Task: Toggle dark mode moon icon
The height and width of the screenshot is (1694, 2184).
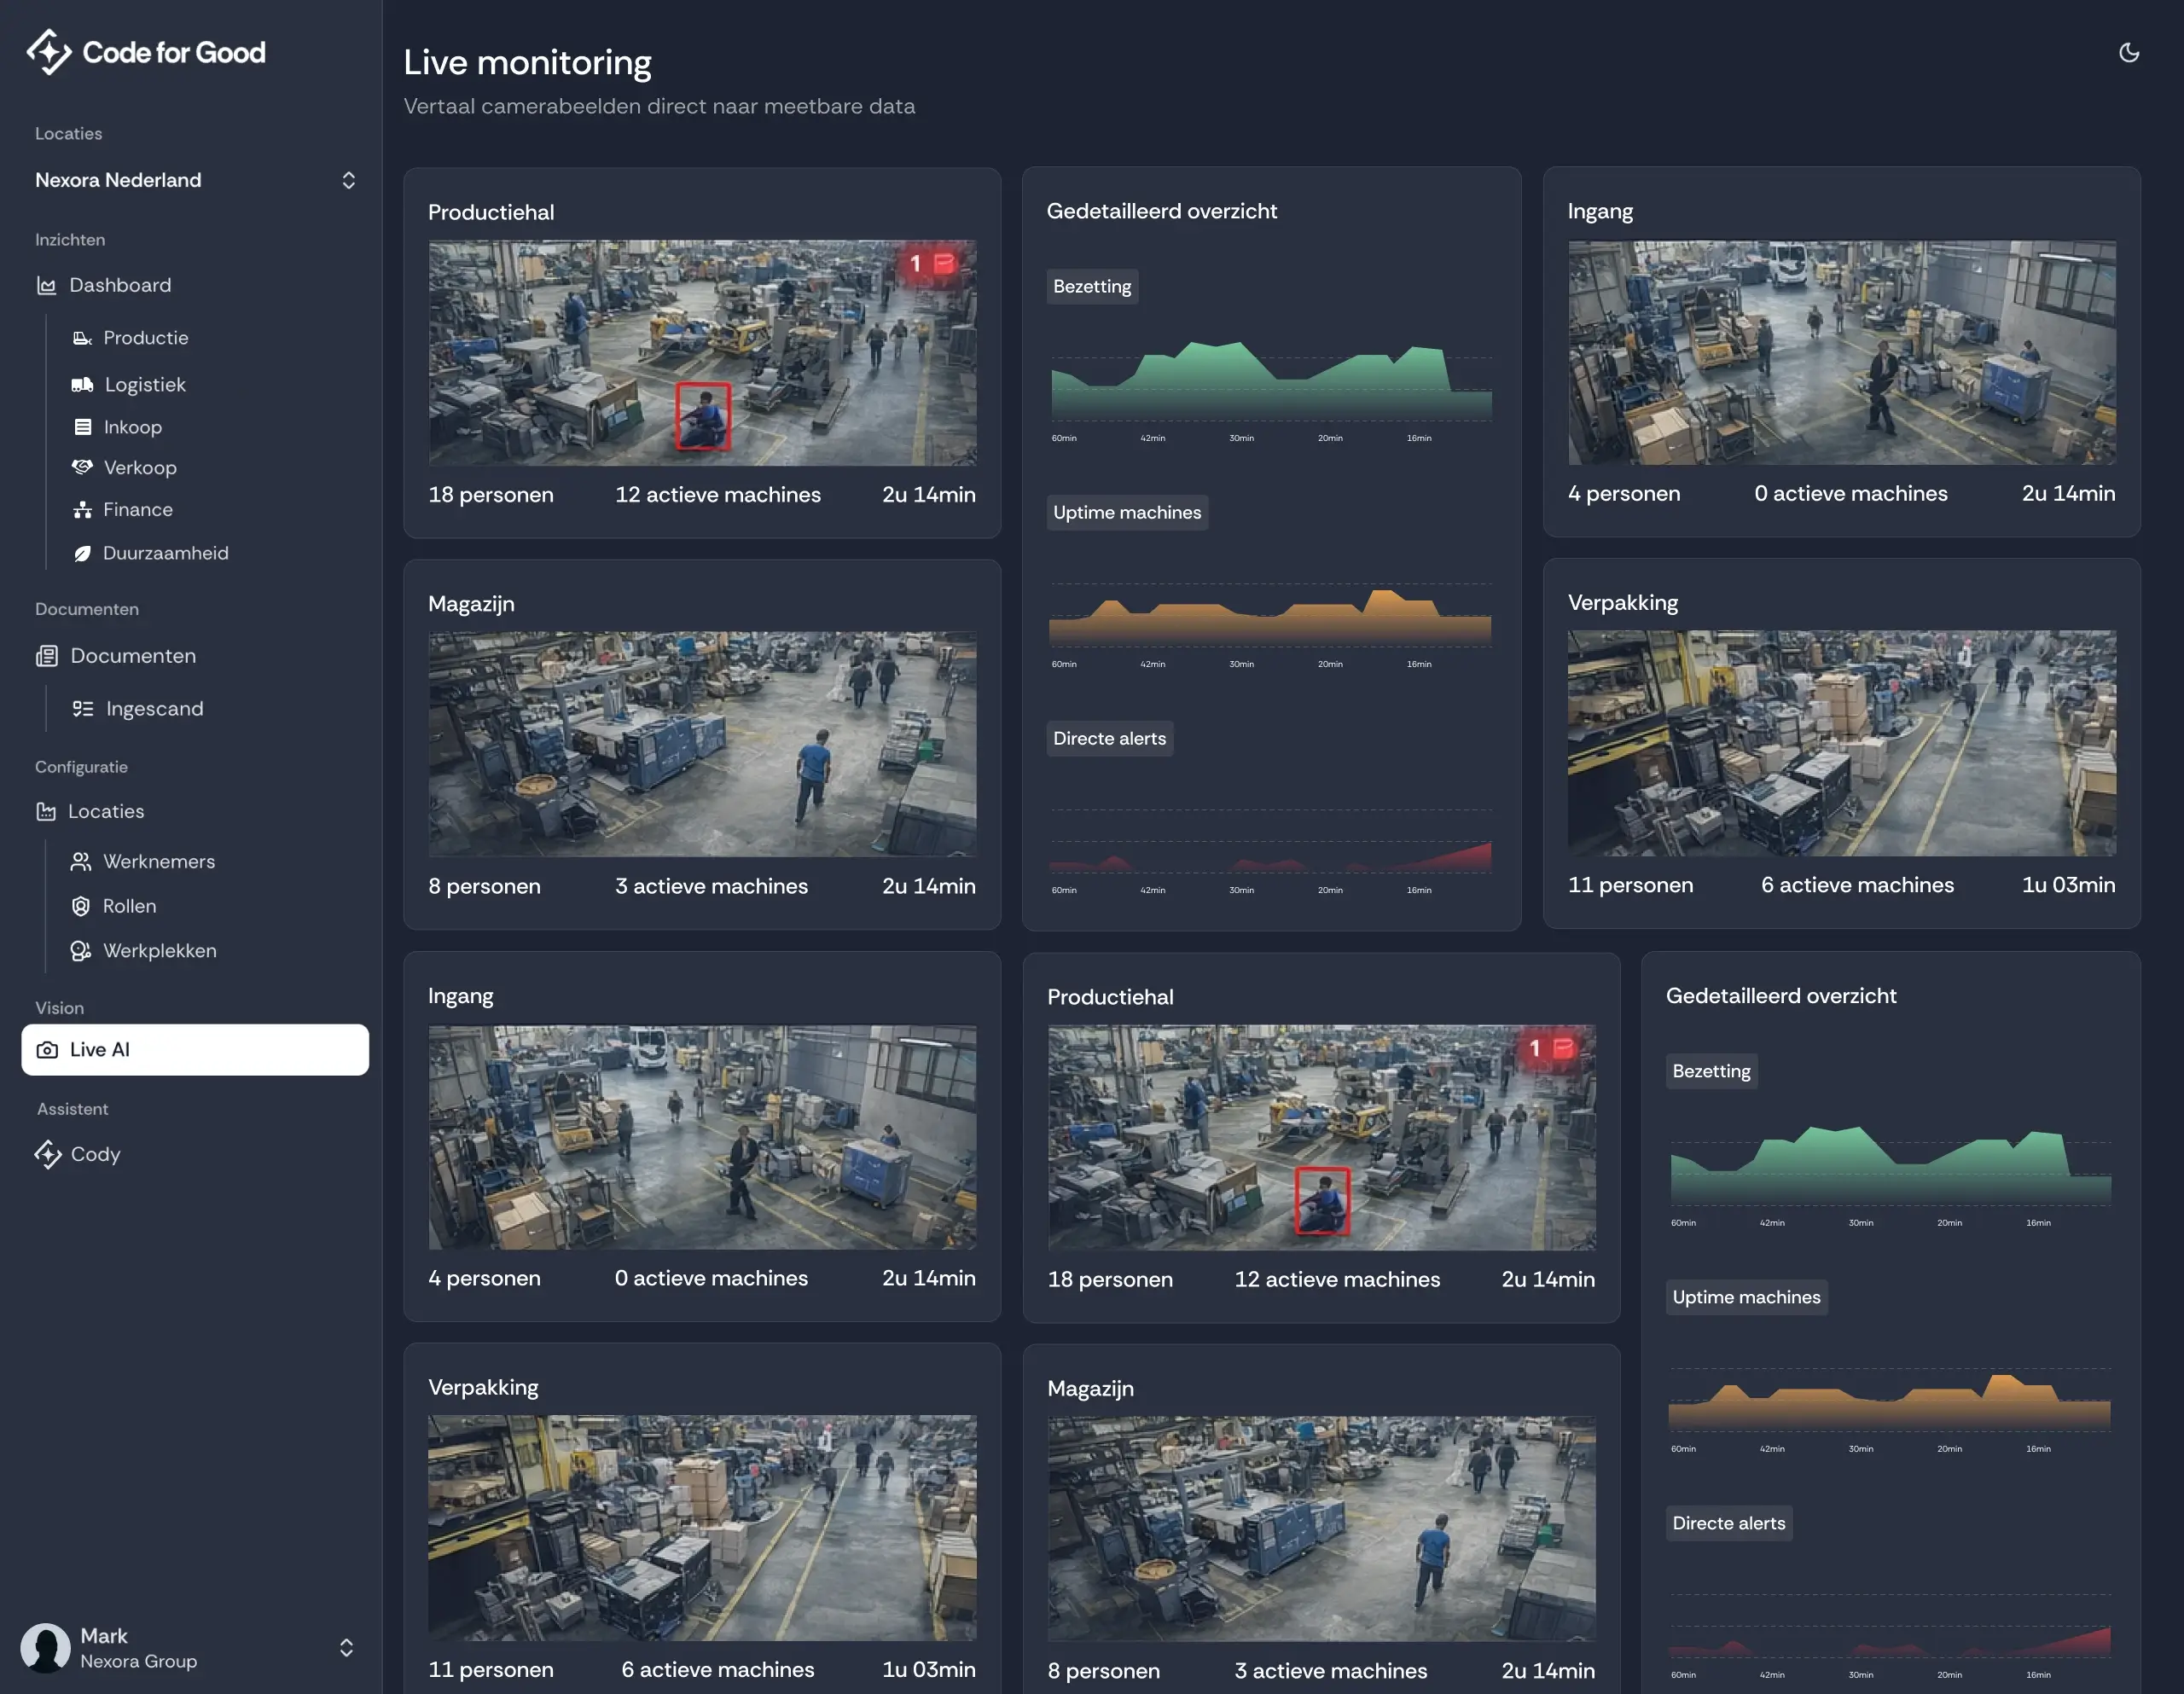Action: pos(2128,53)
